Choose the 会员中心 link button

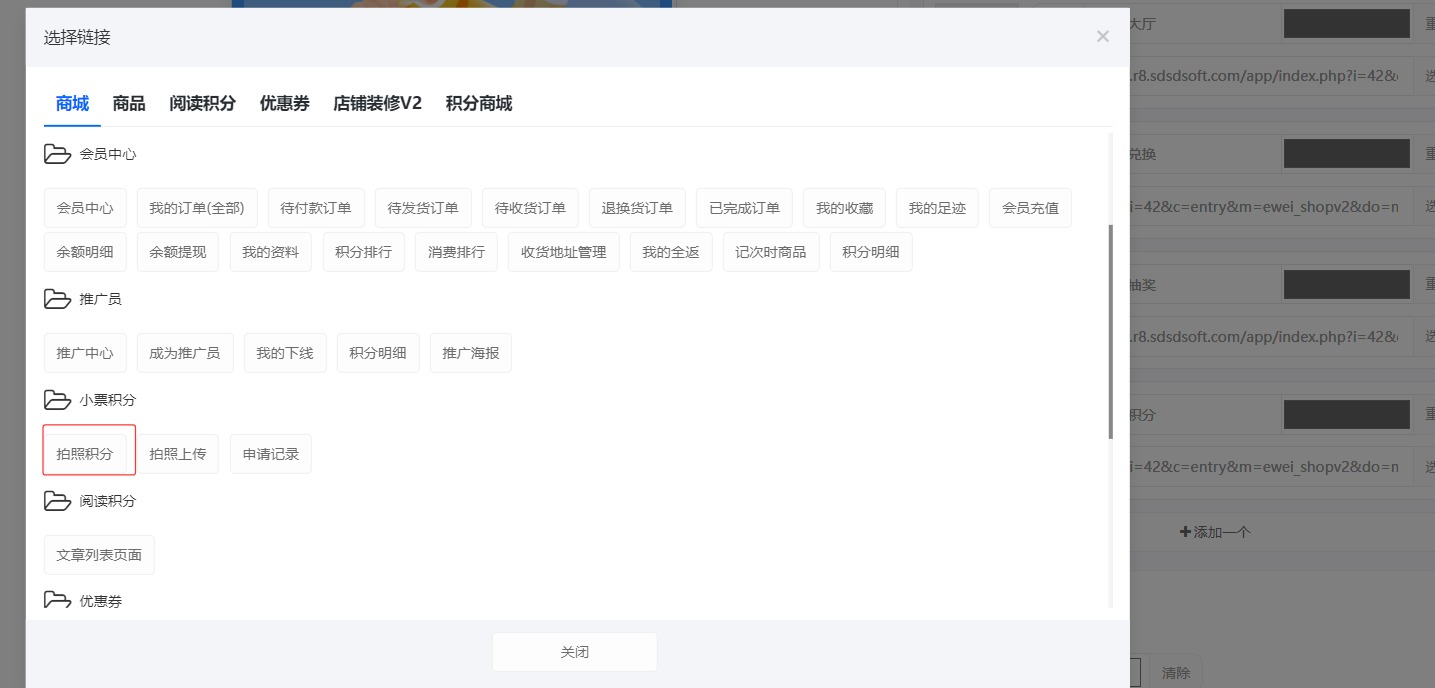click(85, 208)
